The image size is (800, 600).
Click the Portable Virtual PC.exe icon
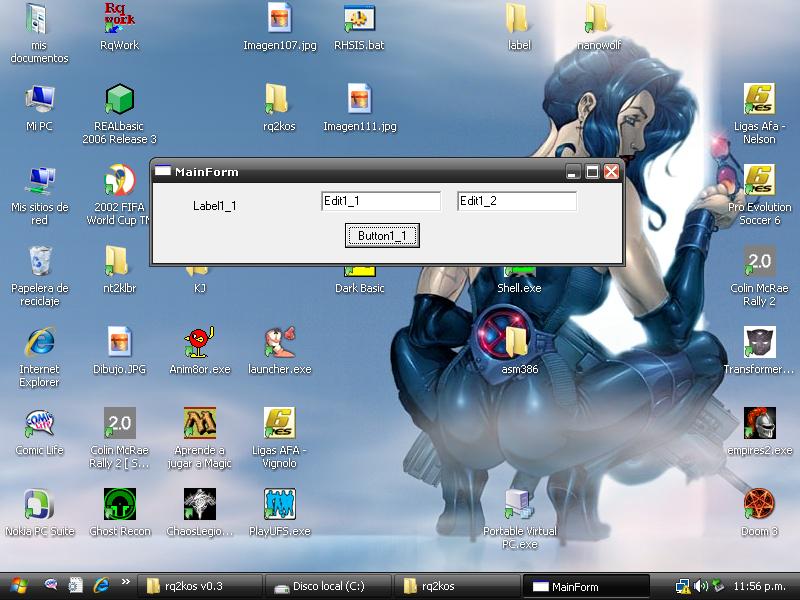(519, 505)
